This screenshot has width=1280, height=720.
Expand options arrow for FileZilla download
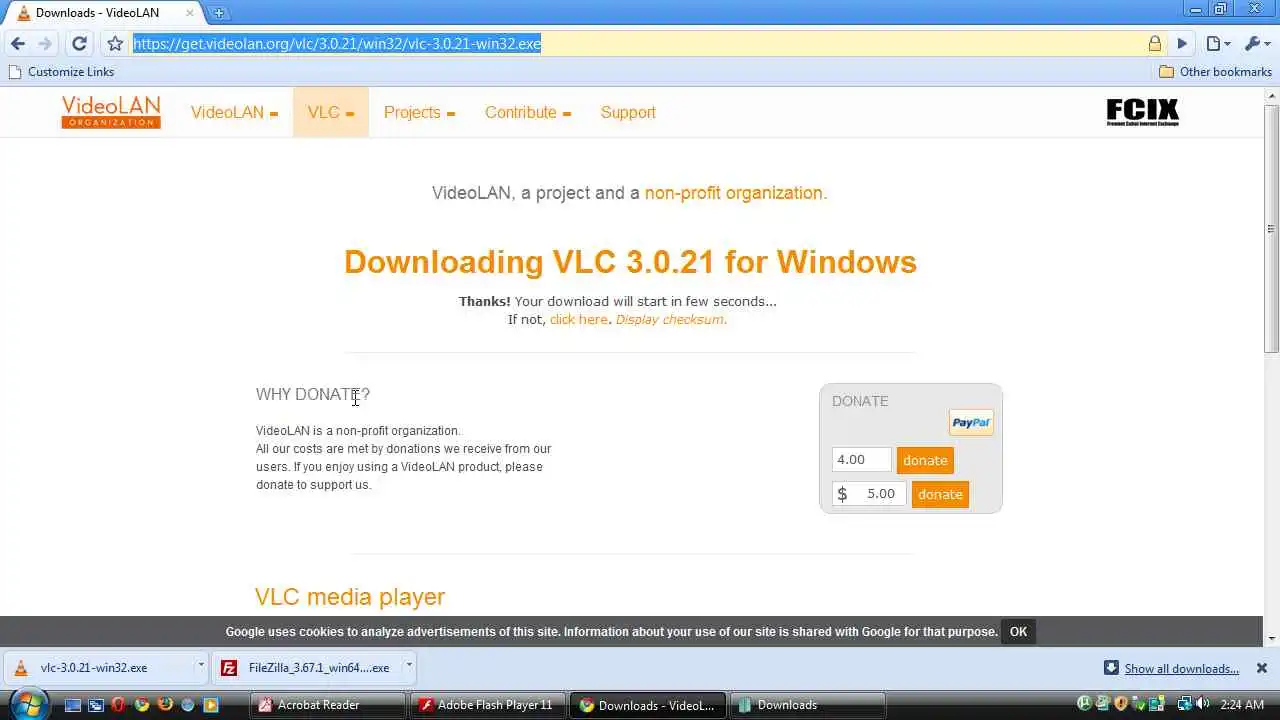[x=408, y=665]
